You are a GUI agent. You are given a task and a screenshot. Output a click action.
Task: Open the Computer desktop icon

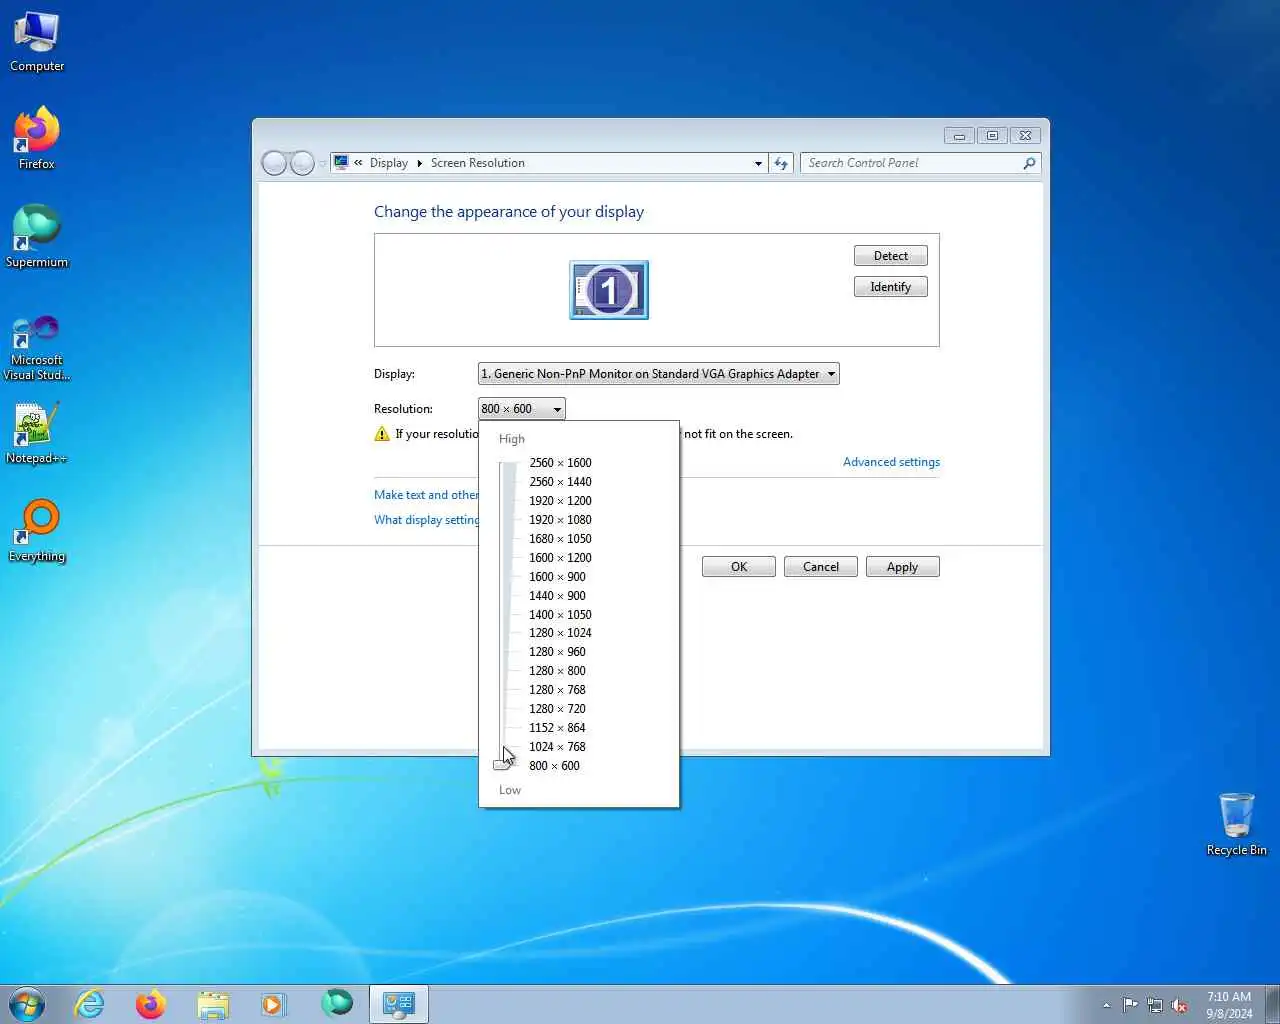pos(37,43)
